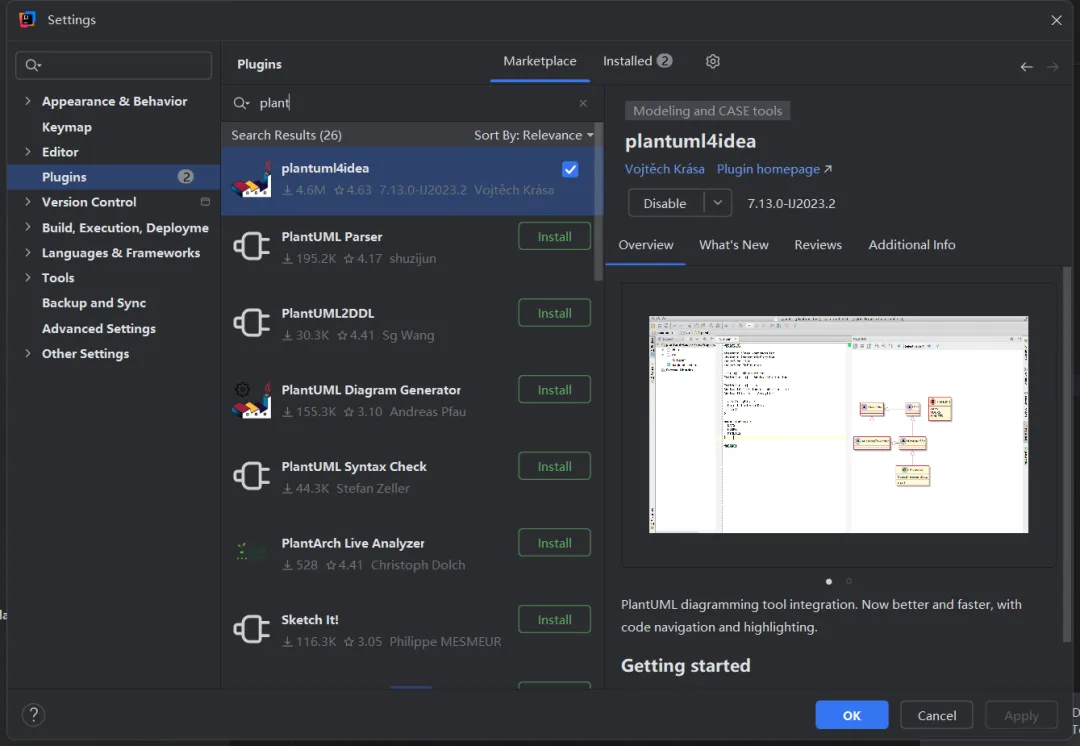Click the plugin screenshot preview image
This screenshot has height=746, width=1080.
[x=838, y=424]
